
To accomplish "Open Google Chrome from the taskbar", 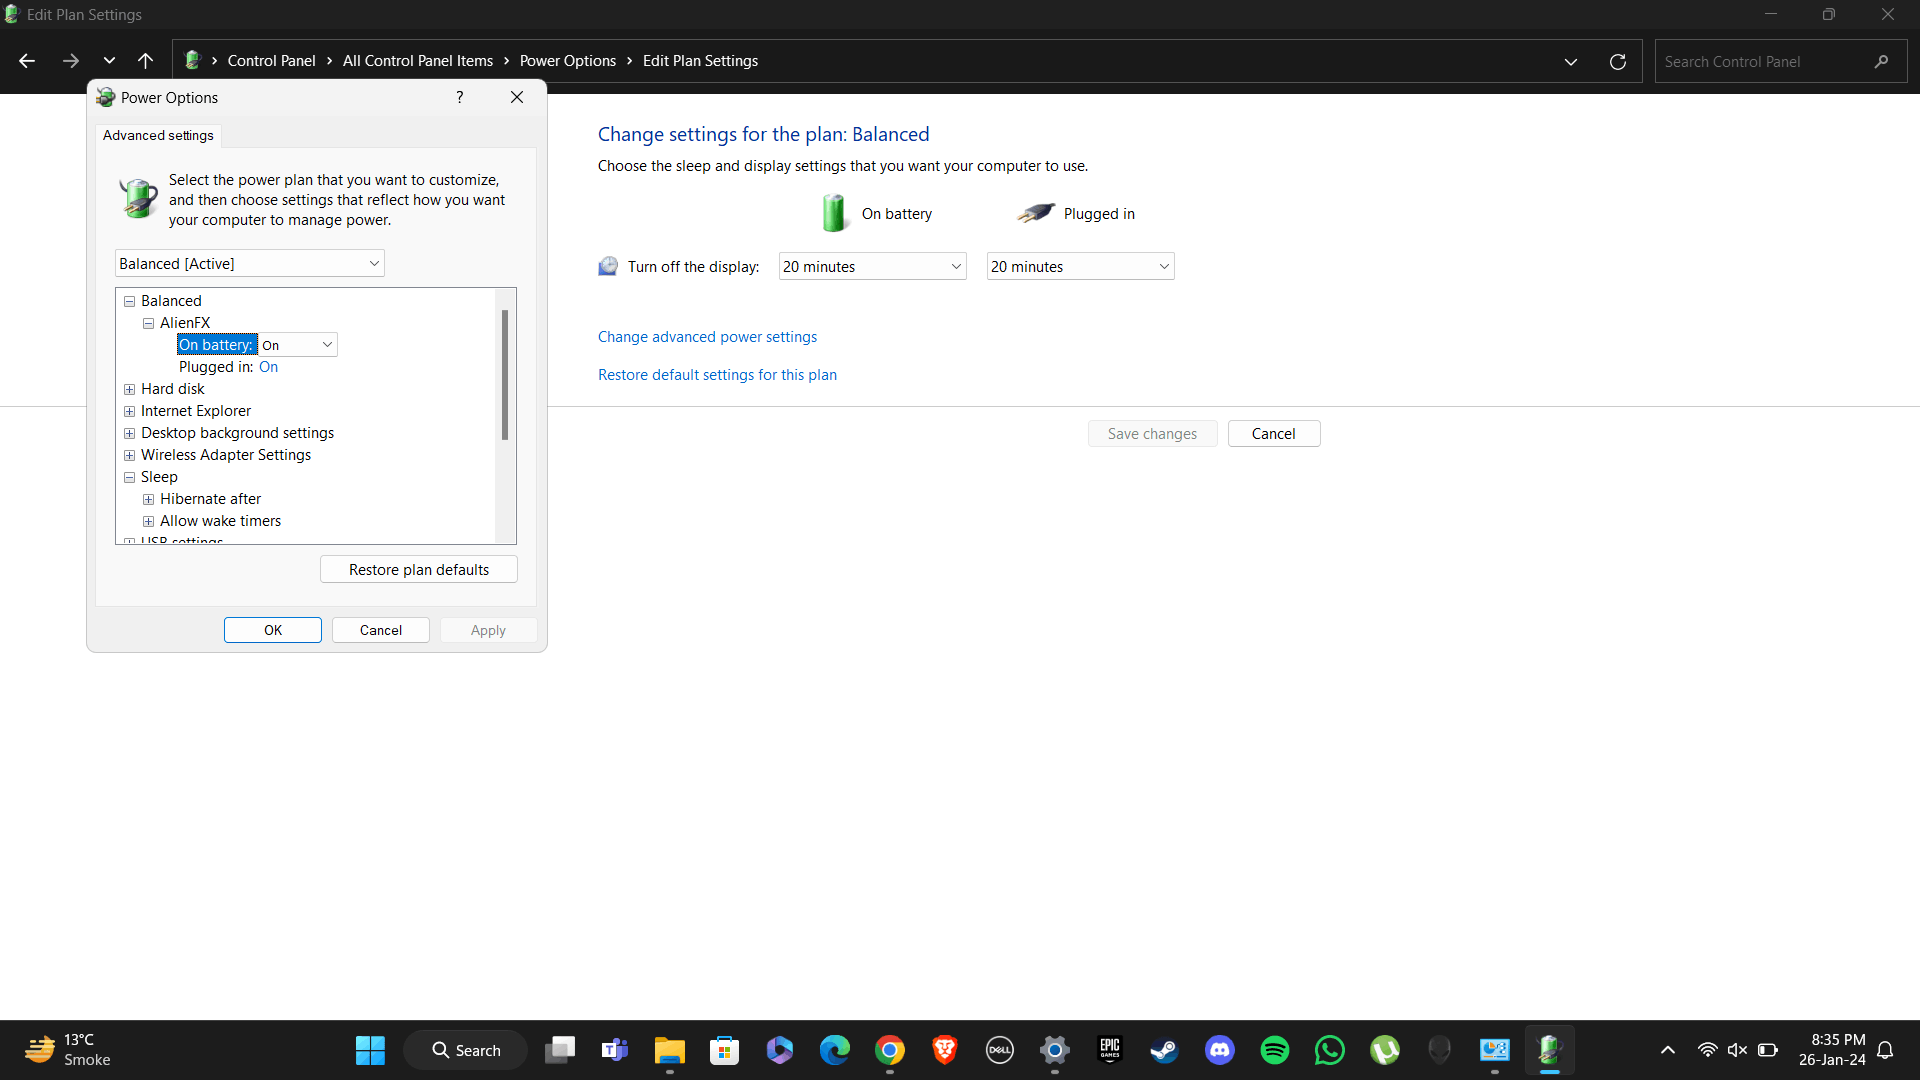I will 889,1050.
